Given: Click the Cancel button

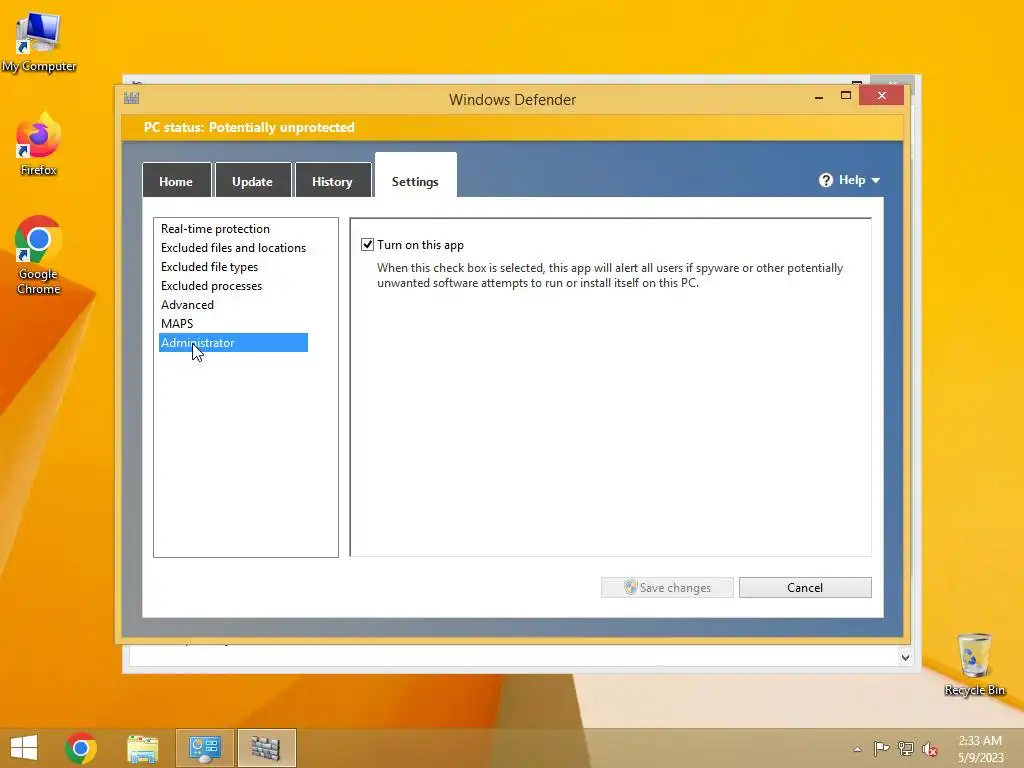Looking at the screenshot, I should 805,587.
